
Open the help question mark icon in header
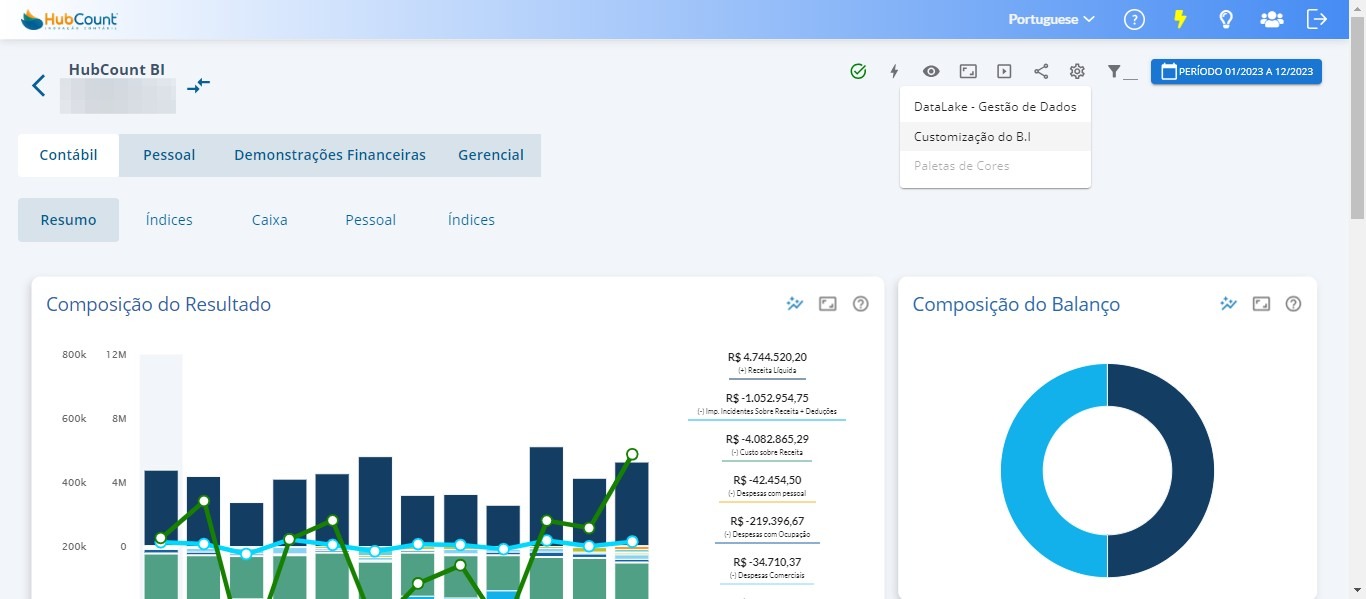pos(1134,19)
